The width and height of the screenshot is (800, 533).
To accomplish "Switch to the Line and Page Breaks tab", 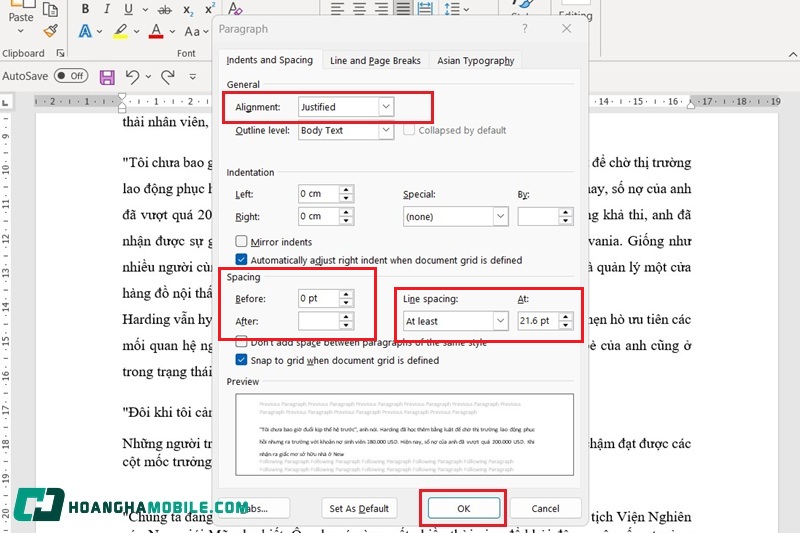I will pos(375,61).
